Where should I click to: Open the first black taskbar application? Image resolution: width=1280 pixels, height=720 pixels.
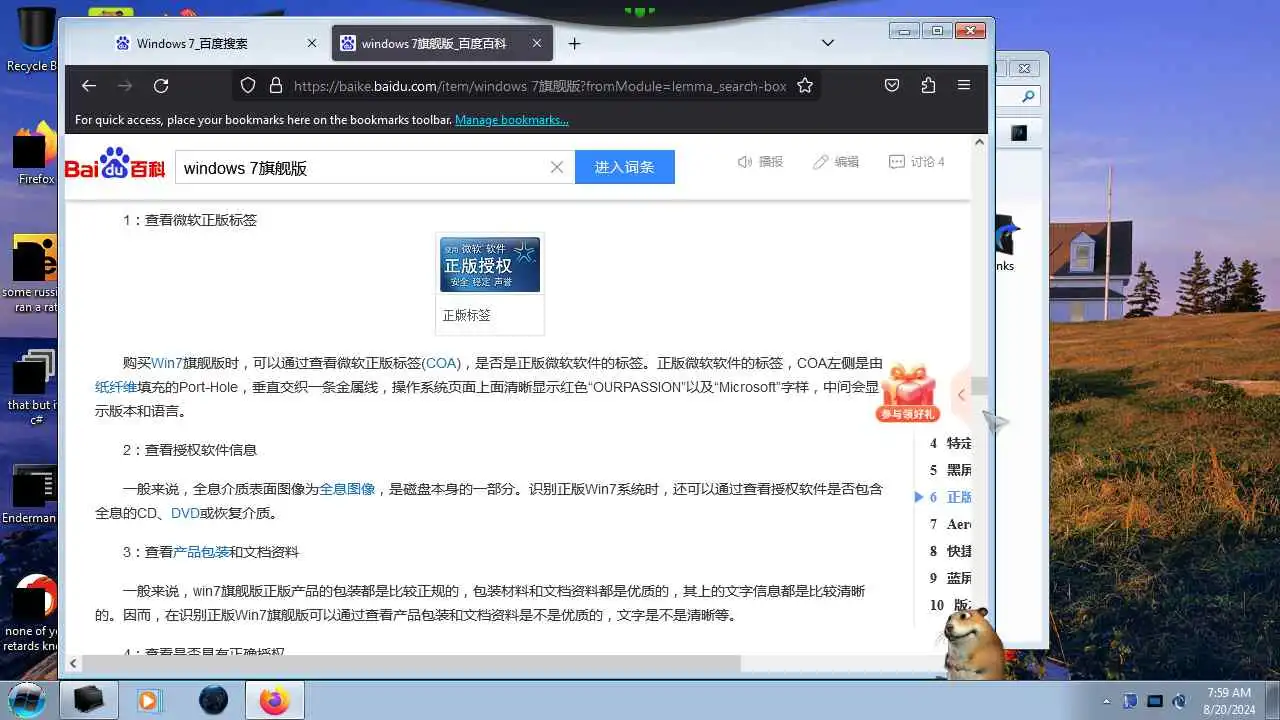88,700
